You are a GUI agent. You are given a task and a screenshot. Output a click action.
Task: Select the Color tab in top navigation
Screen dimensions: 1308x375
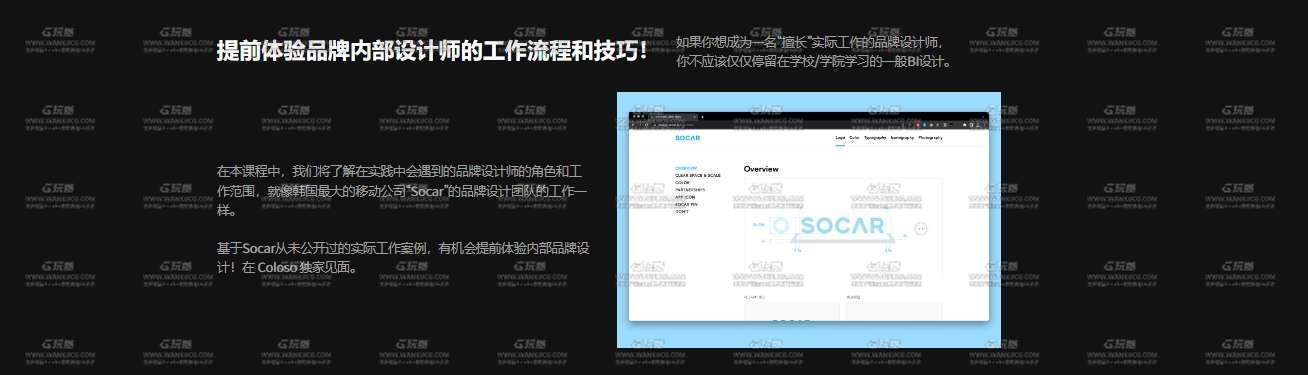click(x=855, y=138)
